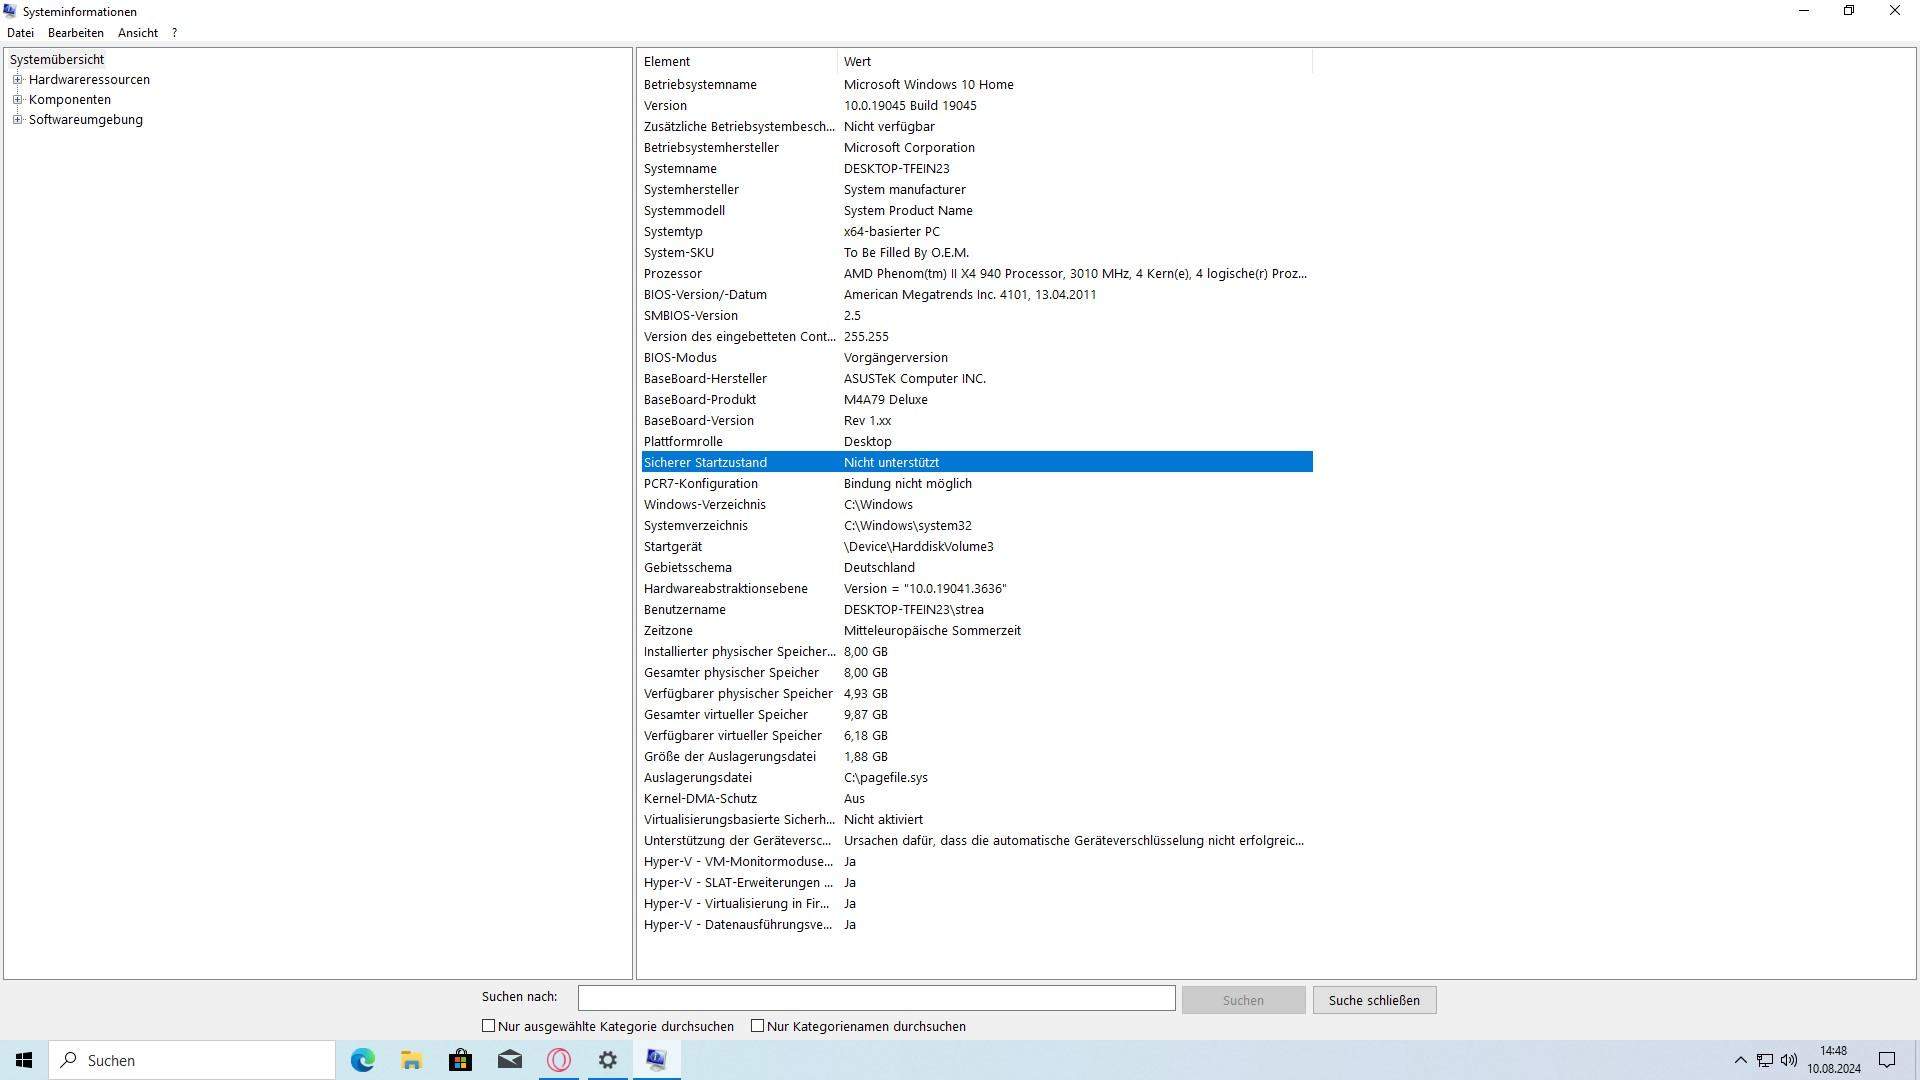Enable 'Nur ausgewählte Kategorie durchsuchen'
This screenshot has width=1920, height=1080.
pos(488,1025)
